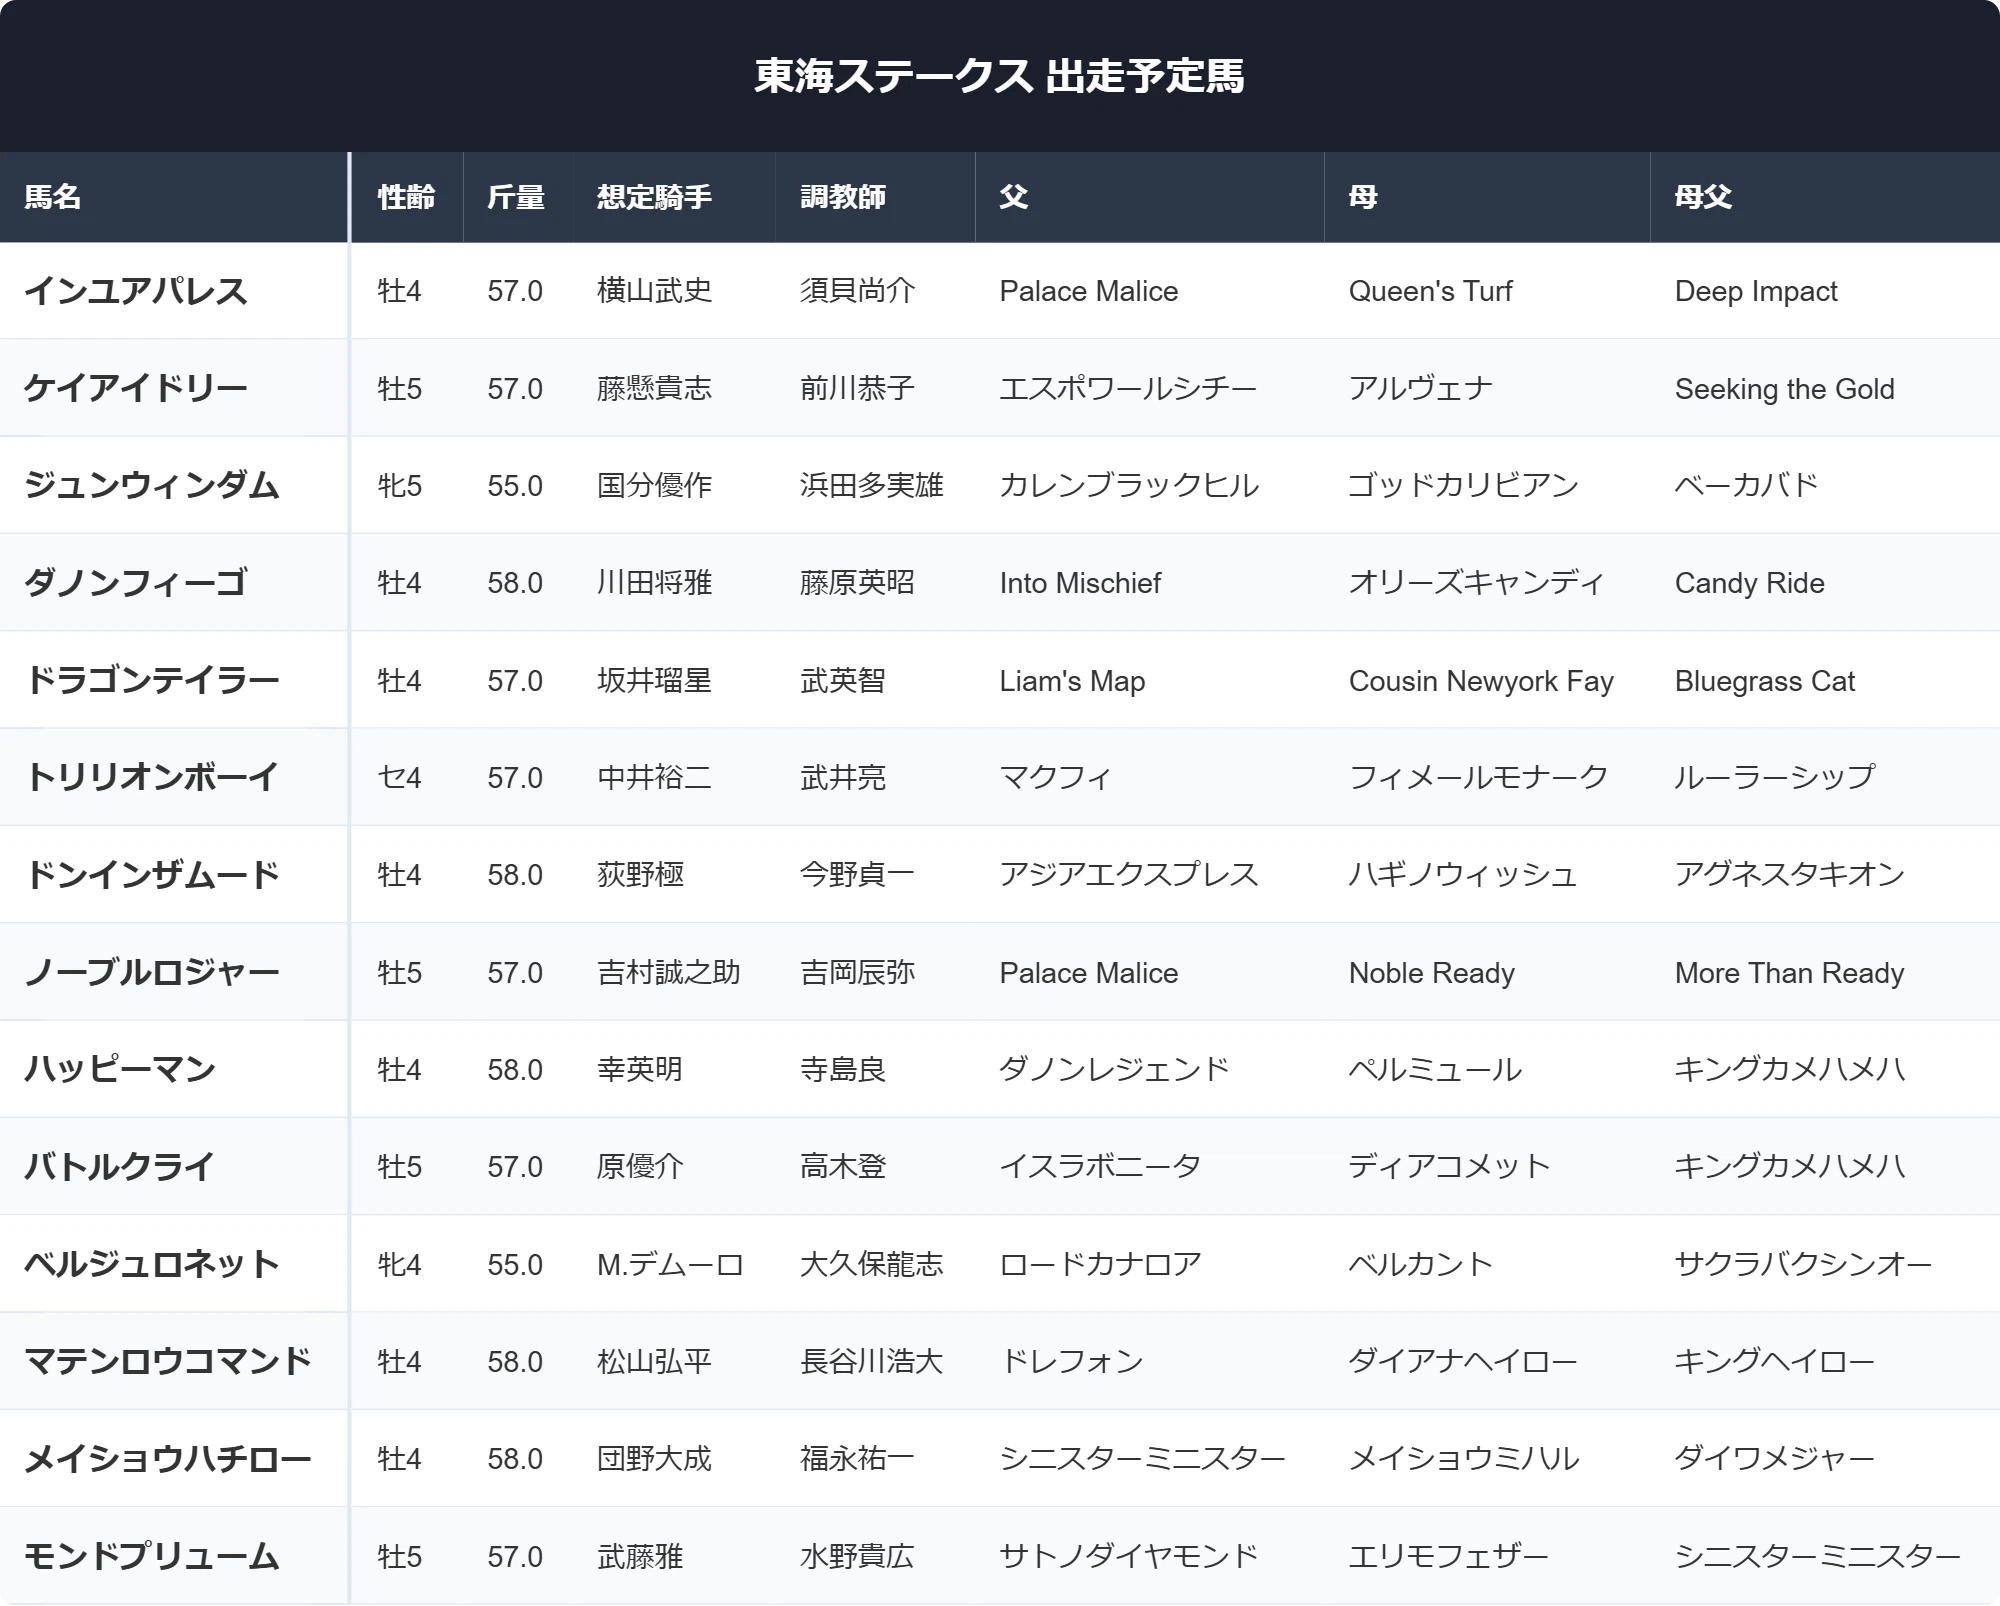
Task: Click trainer 前川恭子
Action: (857, 388)
